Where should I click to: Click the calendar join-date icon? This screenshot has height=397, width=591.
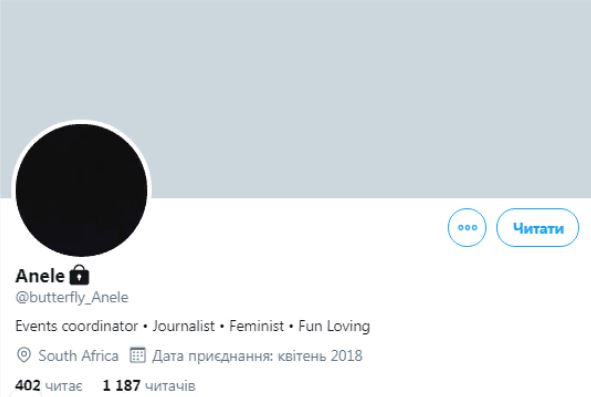[138, 355]
